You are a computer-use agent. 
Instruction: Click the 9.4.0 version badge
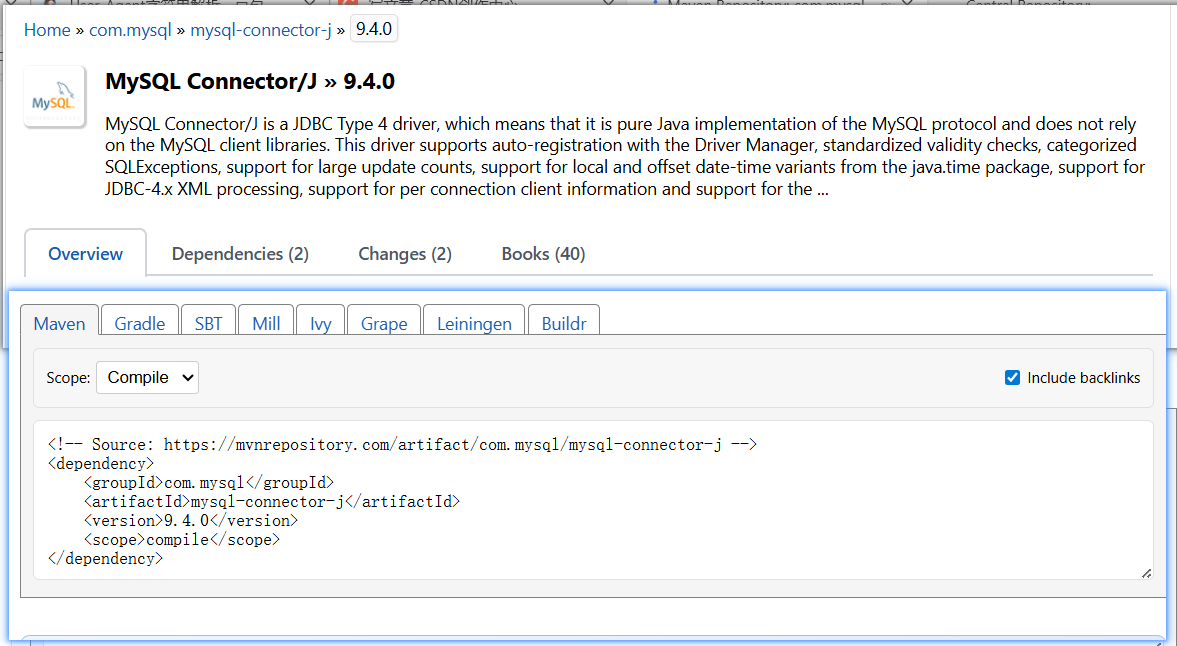[374, 29]
